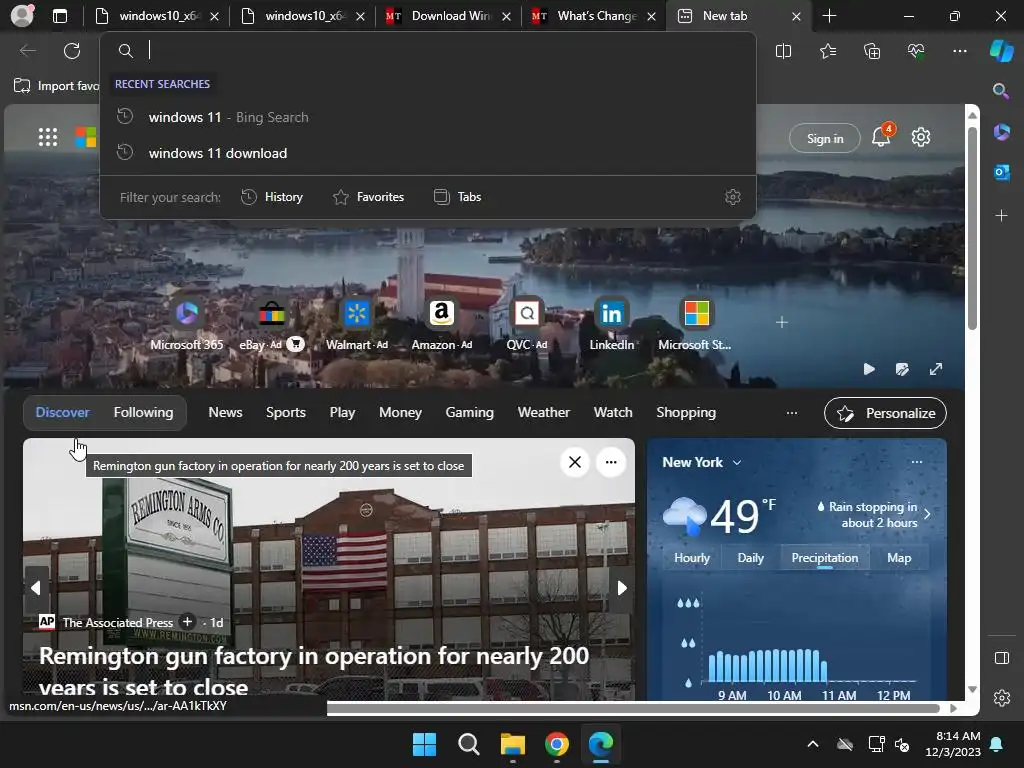Switch to the Download Win browser tab

point(448,16)
